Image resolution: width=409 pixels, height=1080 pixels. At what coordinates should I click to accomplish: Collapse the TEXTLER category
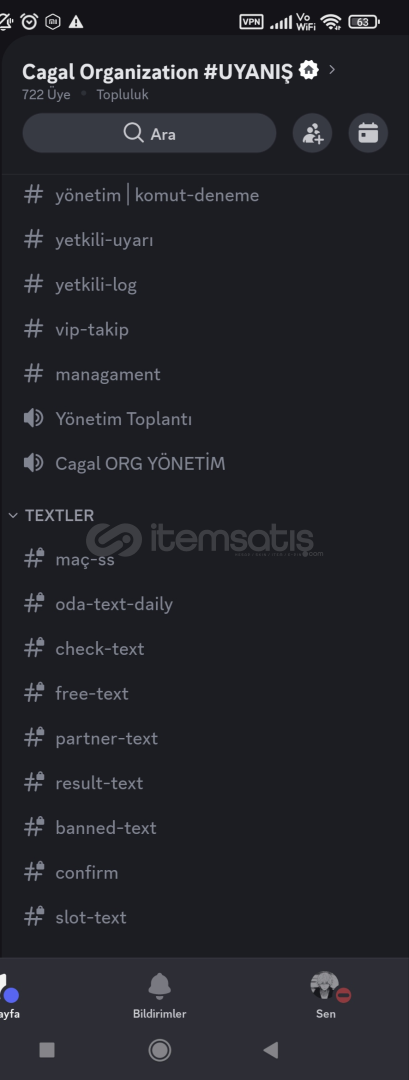pyautogui.click(x=52, y=515)
